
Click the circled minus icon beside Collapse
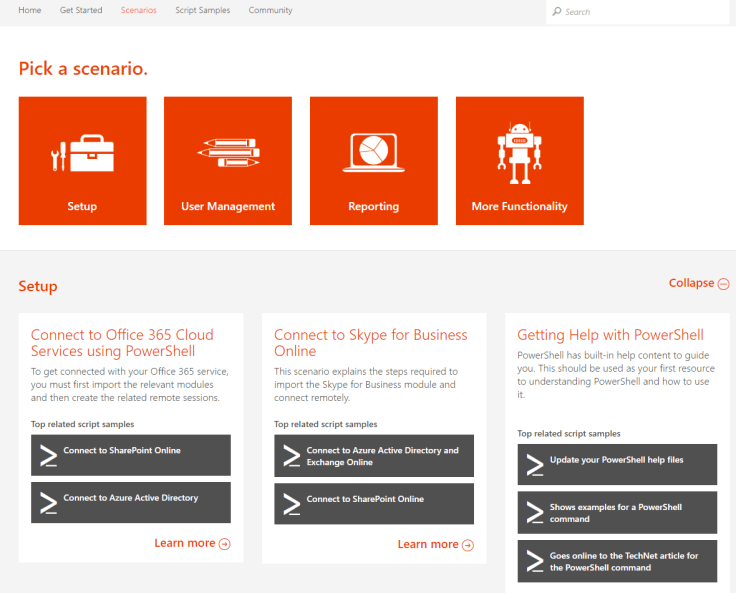(723, 284)
